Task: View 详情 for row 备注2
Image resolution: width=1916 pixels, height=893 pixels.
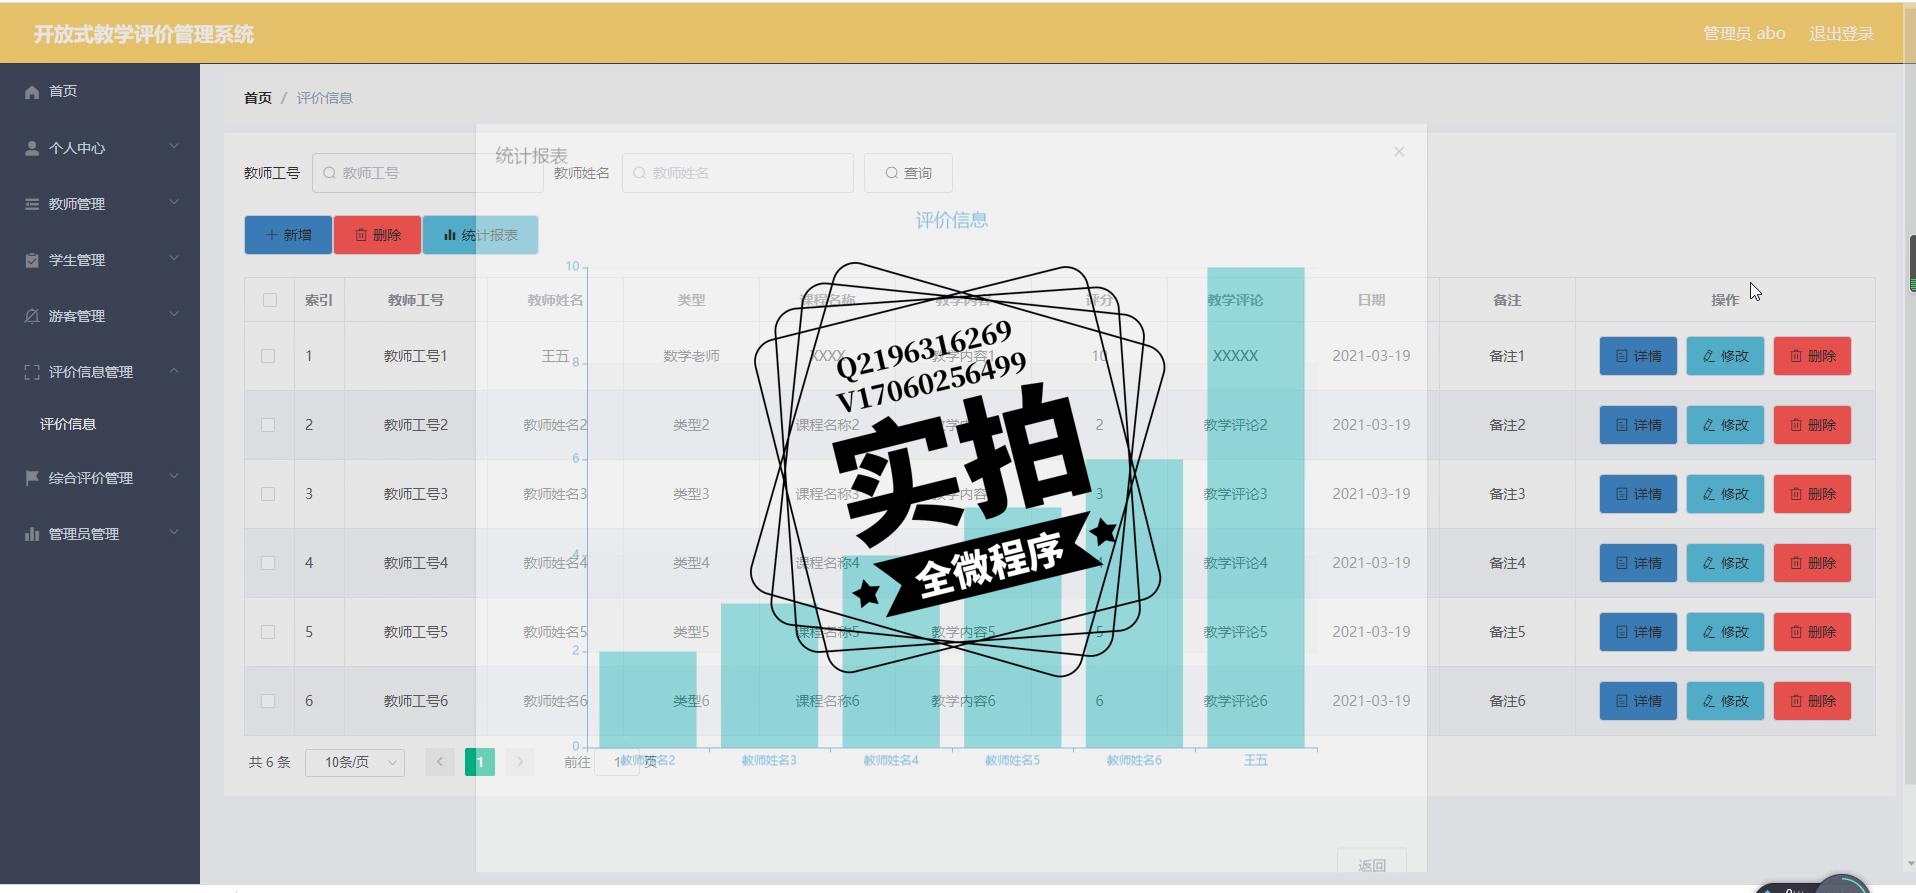Action: coord(1638,425)
